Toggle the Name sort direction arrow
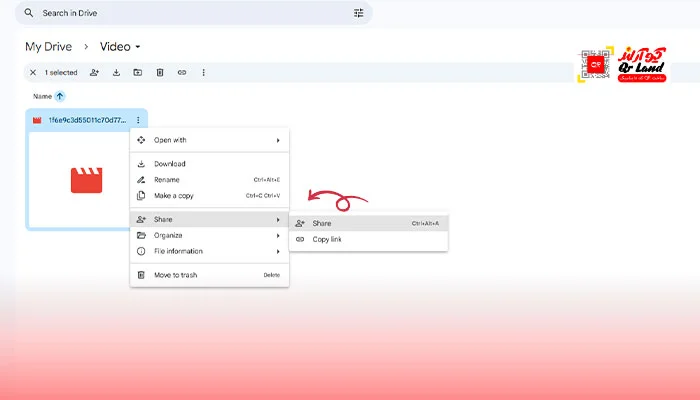The height and width of the screenshot is (400, 700). [60, 96]
